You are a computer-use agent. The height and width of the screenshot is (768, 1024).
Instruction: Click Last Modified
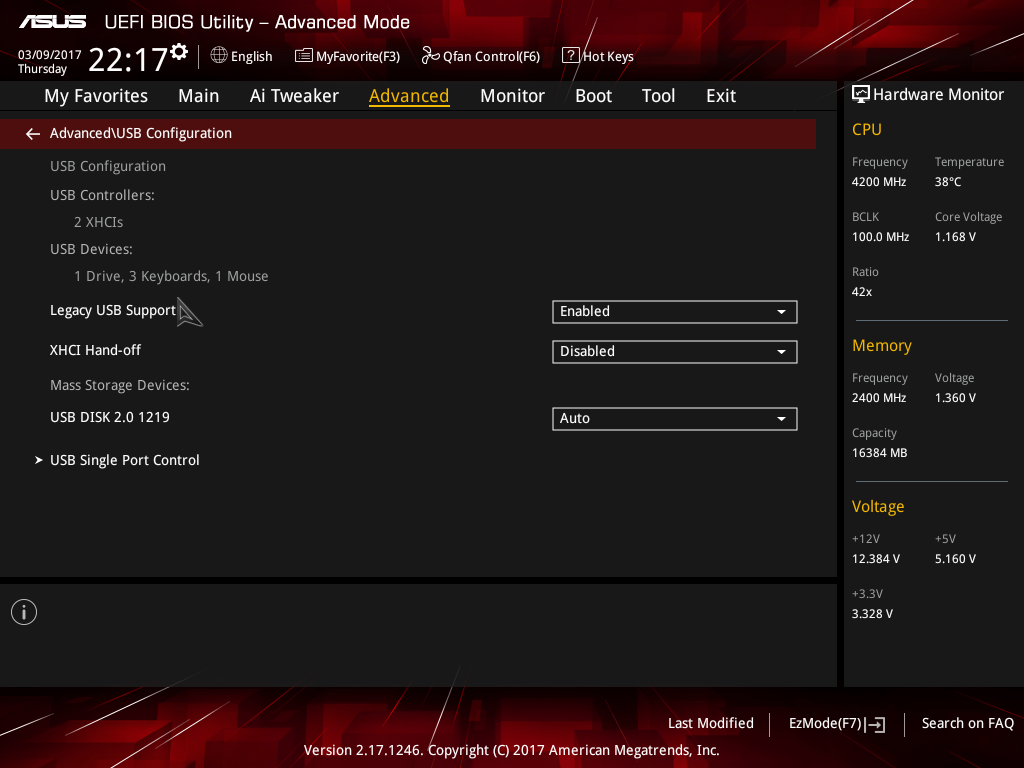coord(711,724)
